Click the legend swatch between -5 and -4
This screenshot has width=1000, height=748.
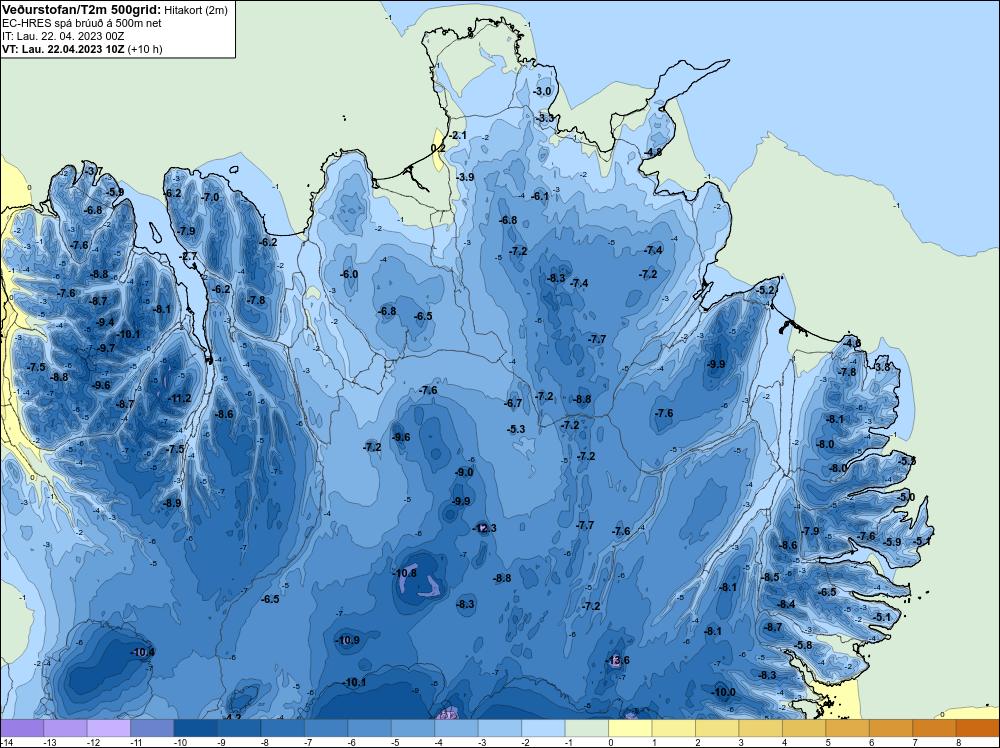tap(413, 728)
